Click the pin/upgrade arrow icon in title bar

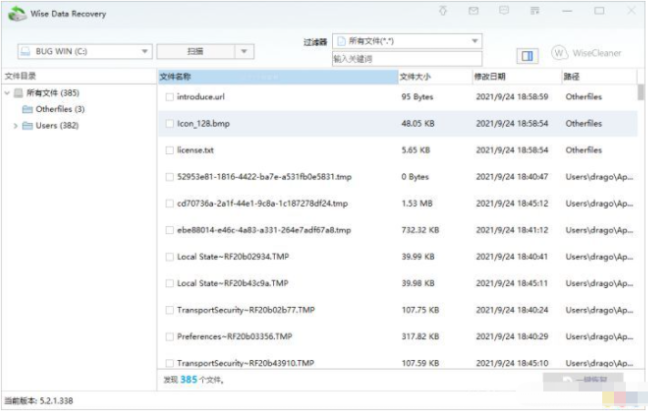[x=444, y=11]
